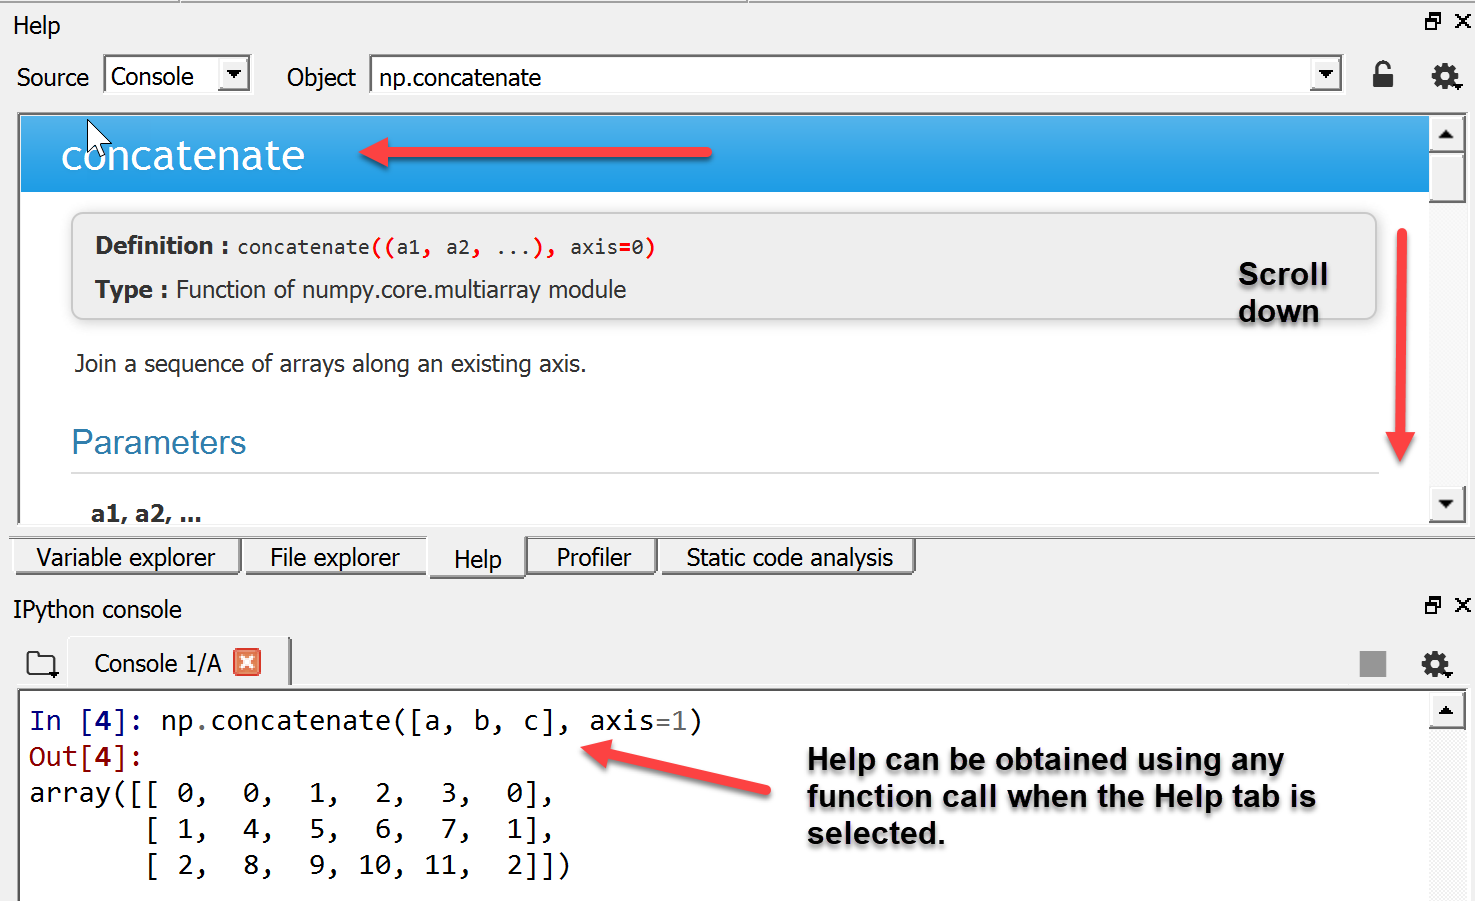Open the Profiler tab
Image resolution: width=1475 pixels, height=901 pixels.
(x=594, y=557)
